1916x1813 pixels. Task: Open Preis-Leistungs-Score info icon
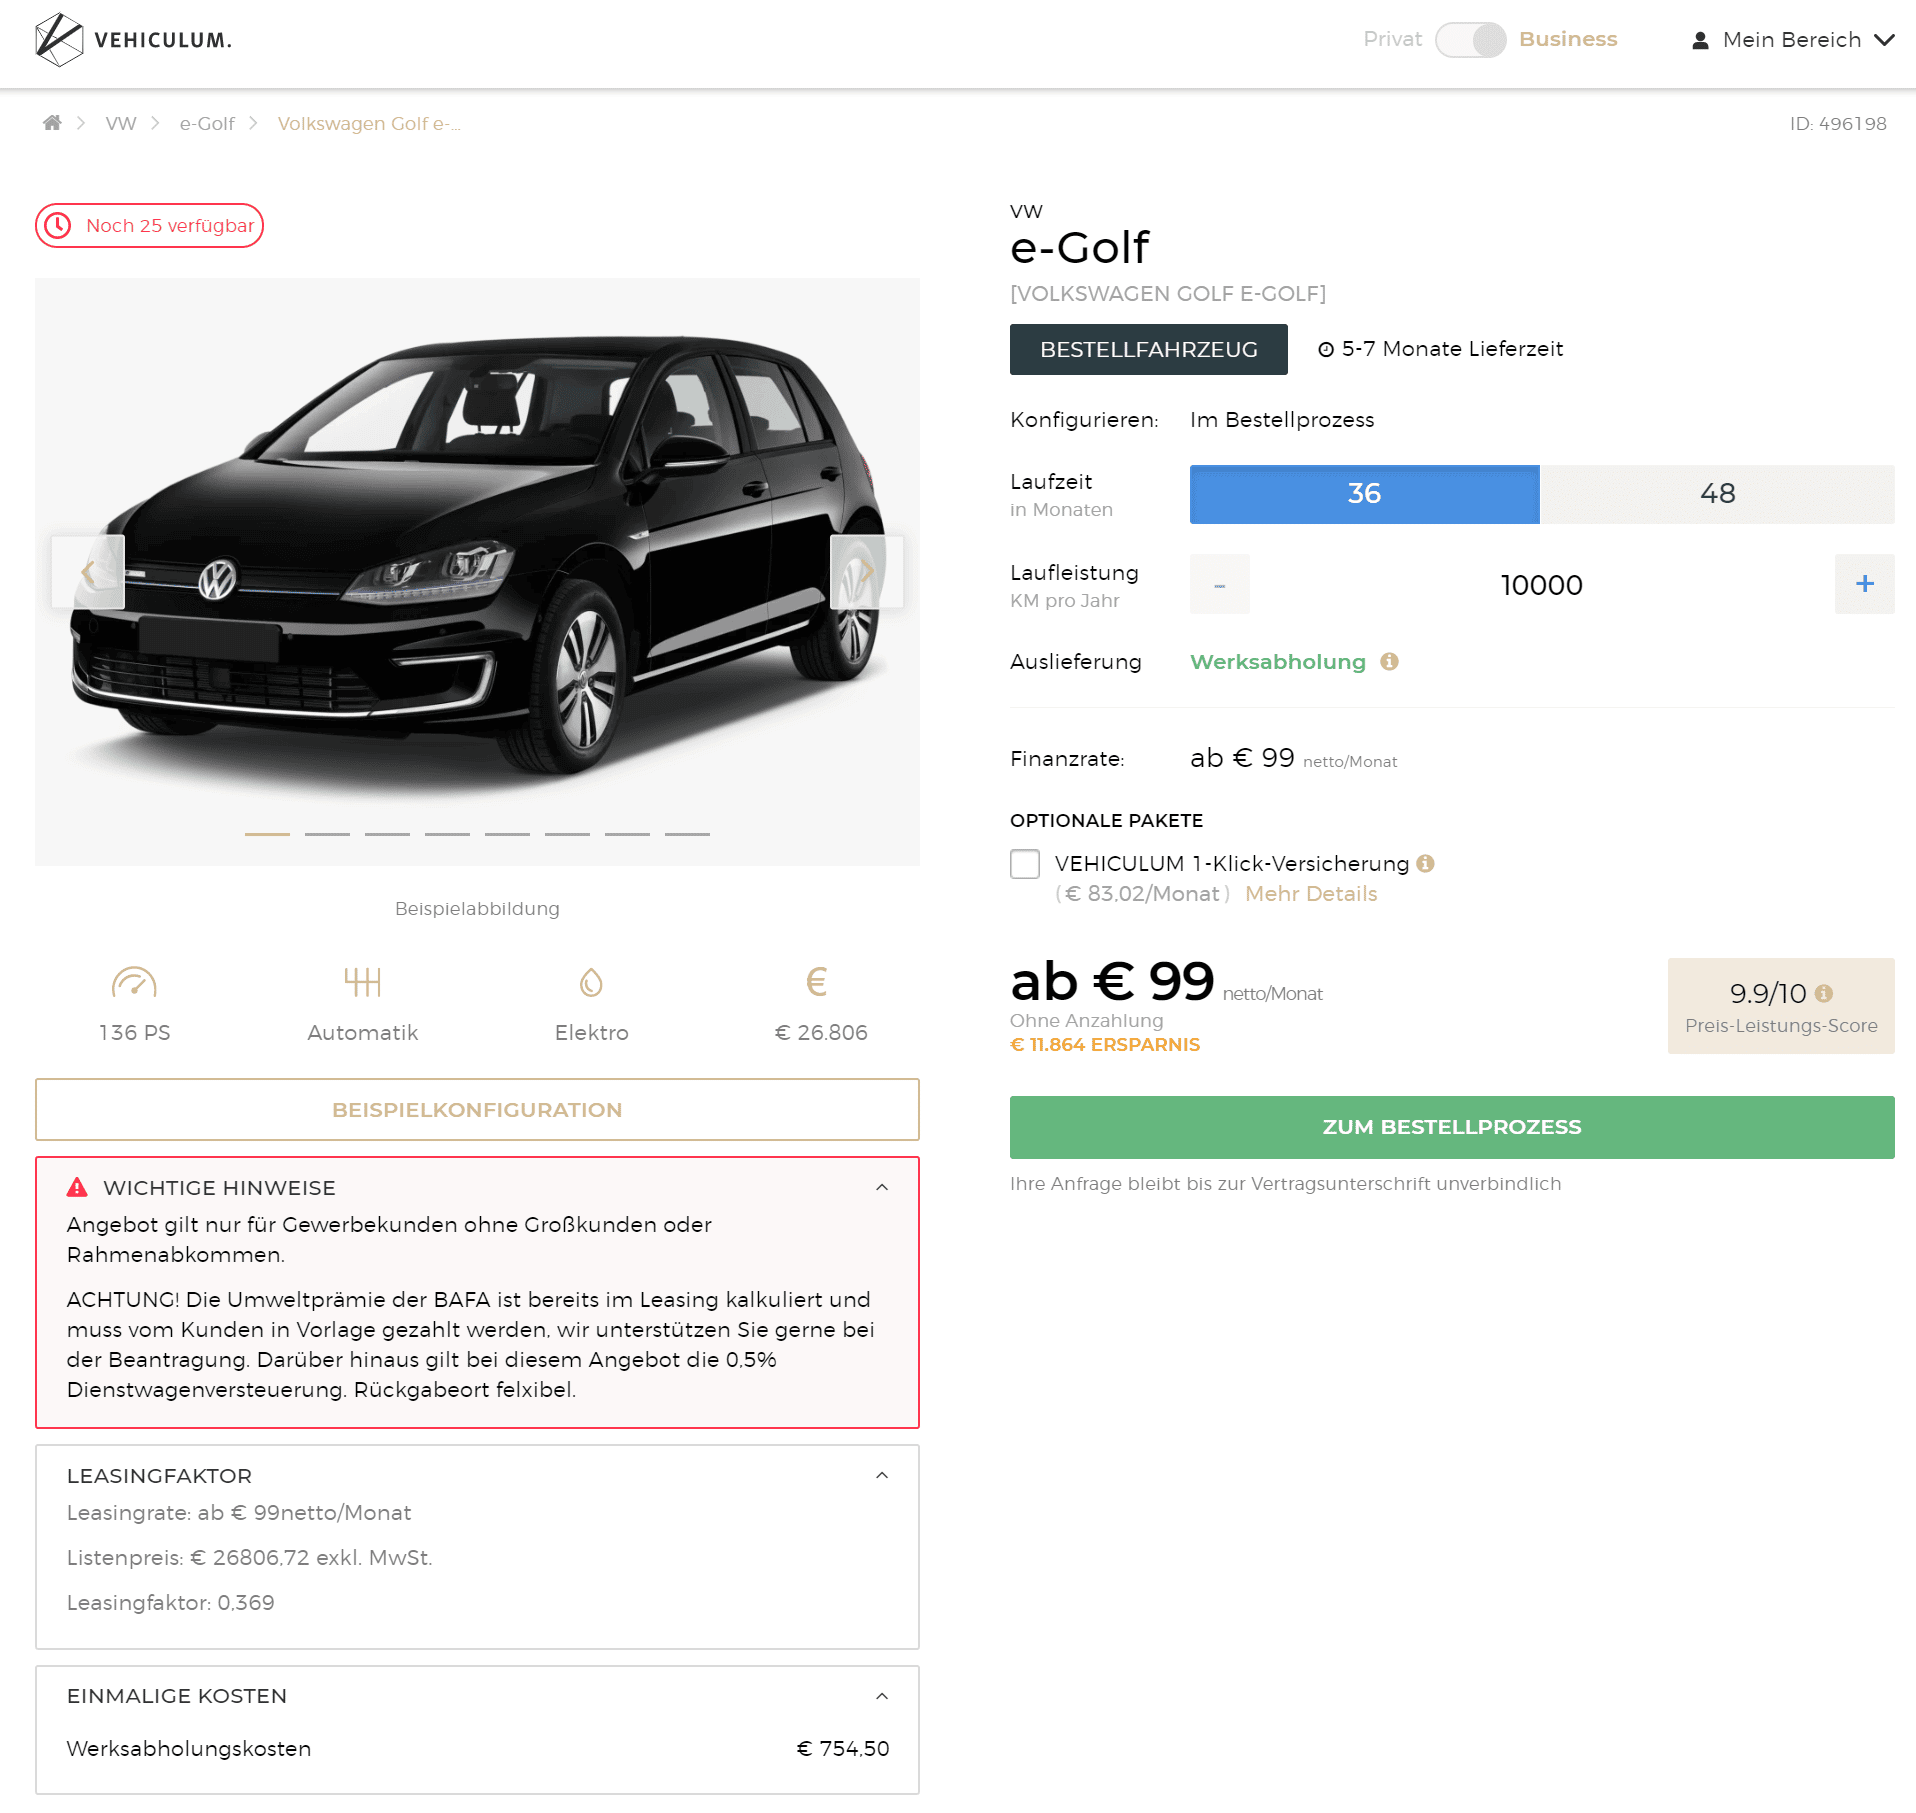[x=1824, y=993]
